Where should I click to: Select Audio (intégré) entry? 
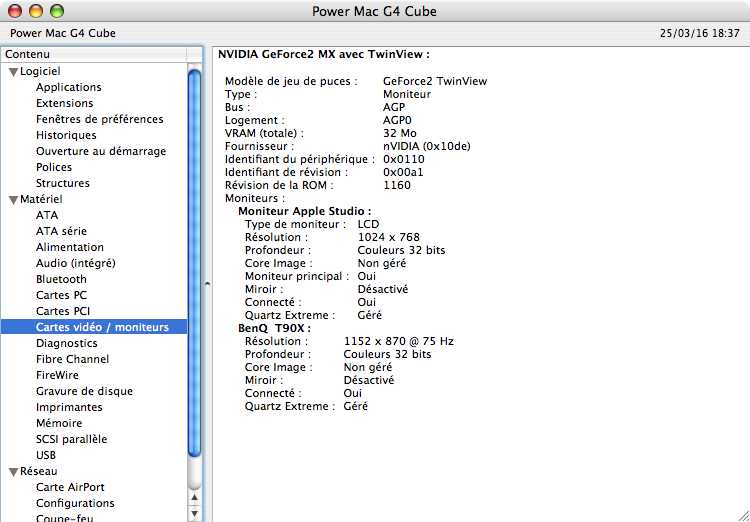tap(76, 263)
